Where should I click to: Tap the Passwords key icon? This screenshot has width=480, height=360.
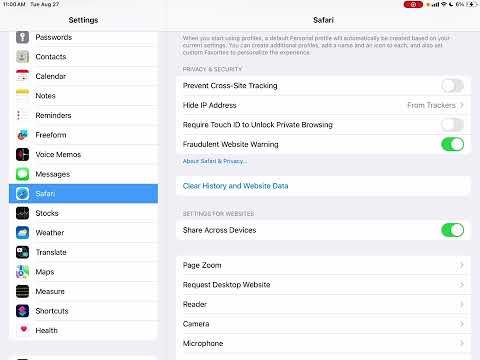(x=22, y=37)
